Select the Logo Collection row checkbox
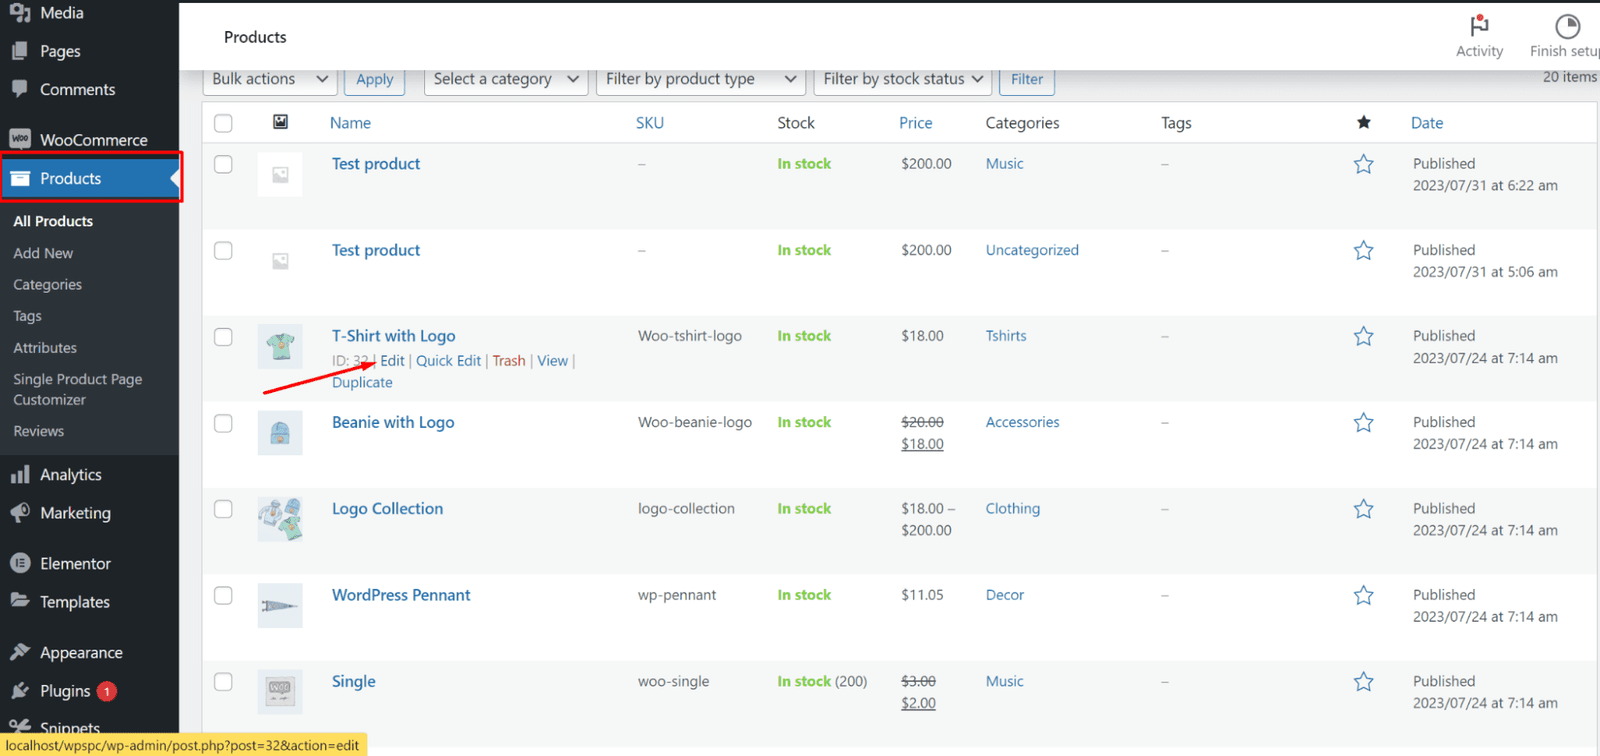 point(223,509)
